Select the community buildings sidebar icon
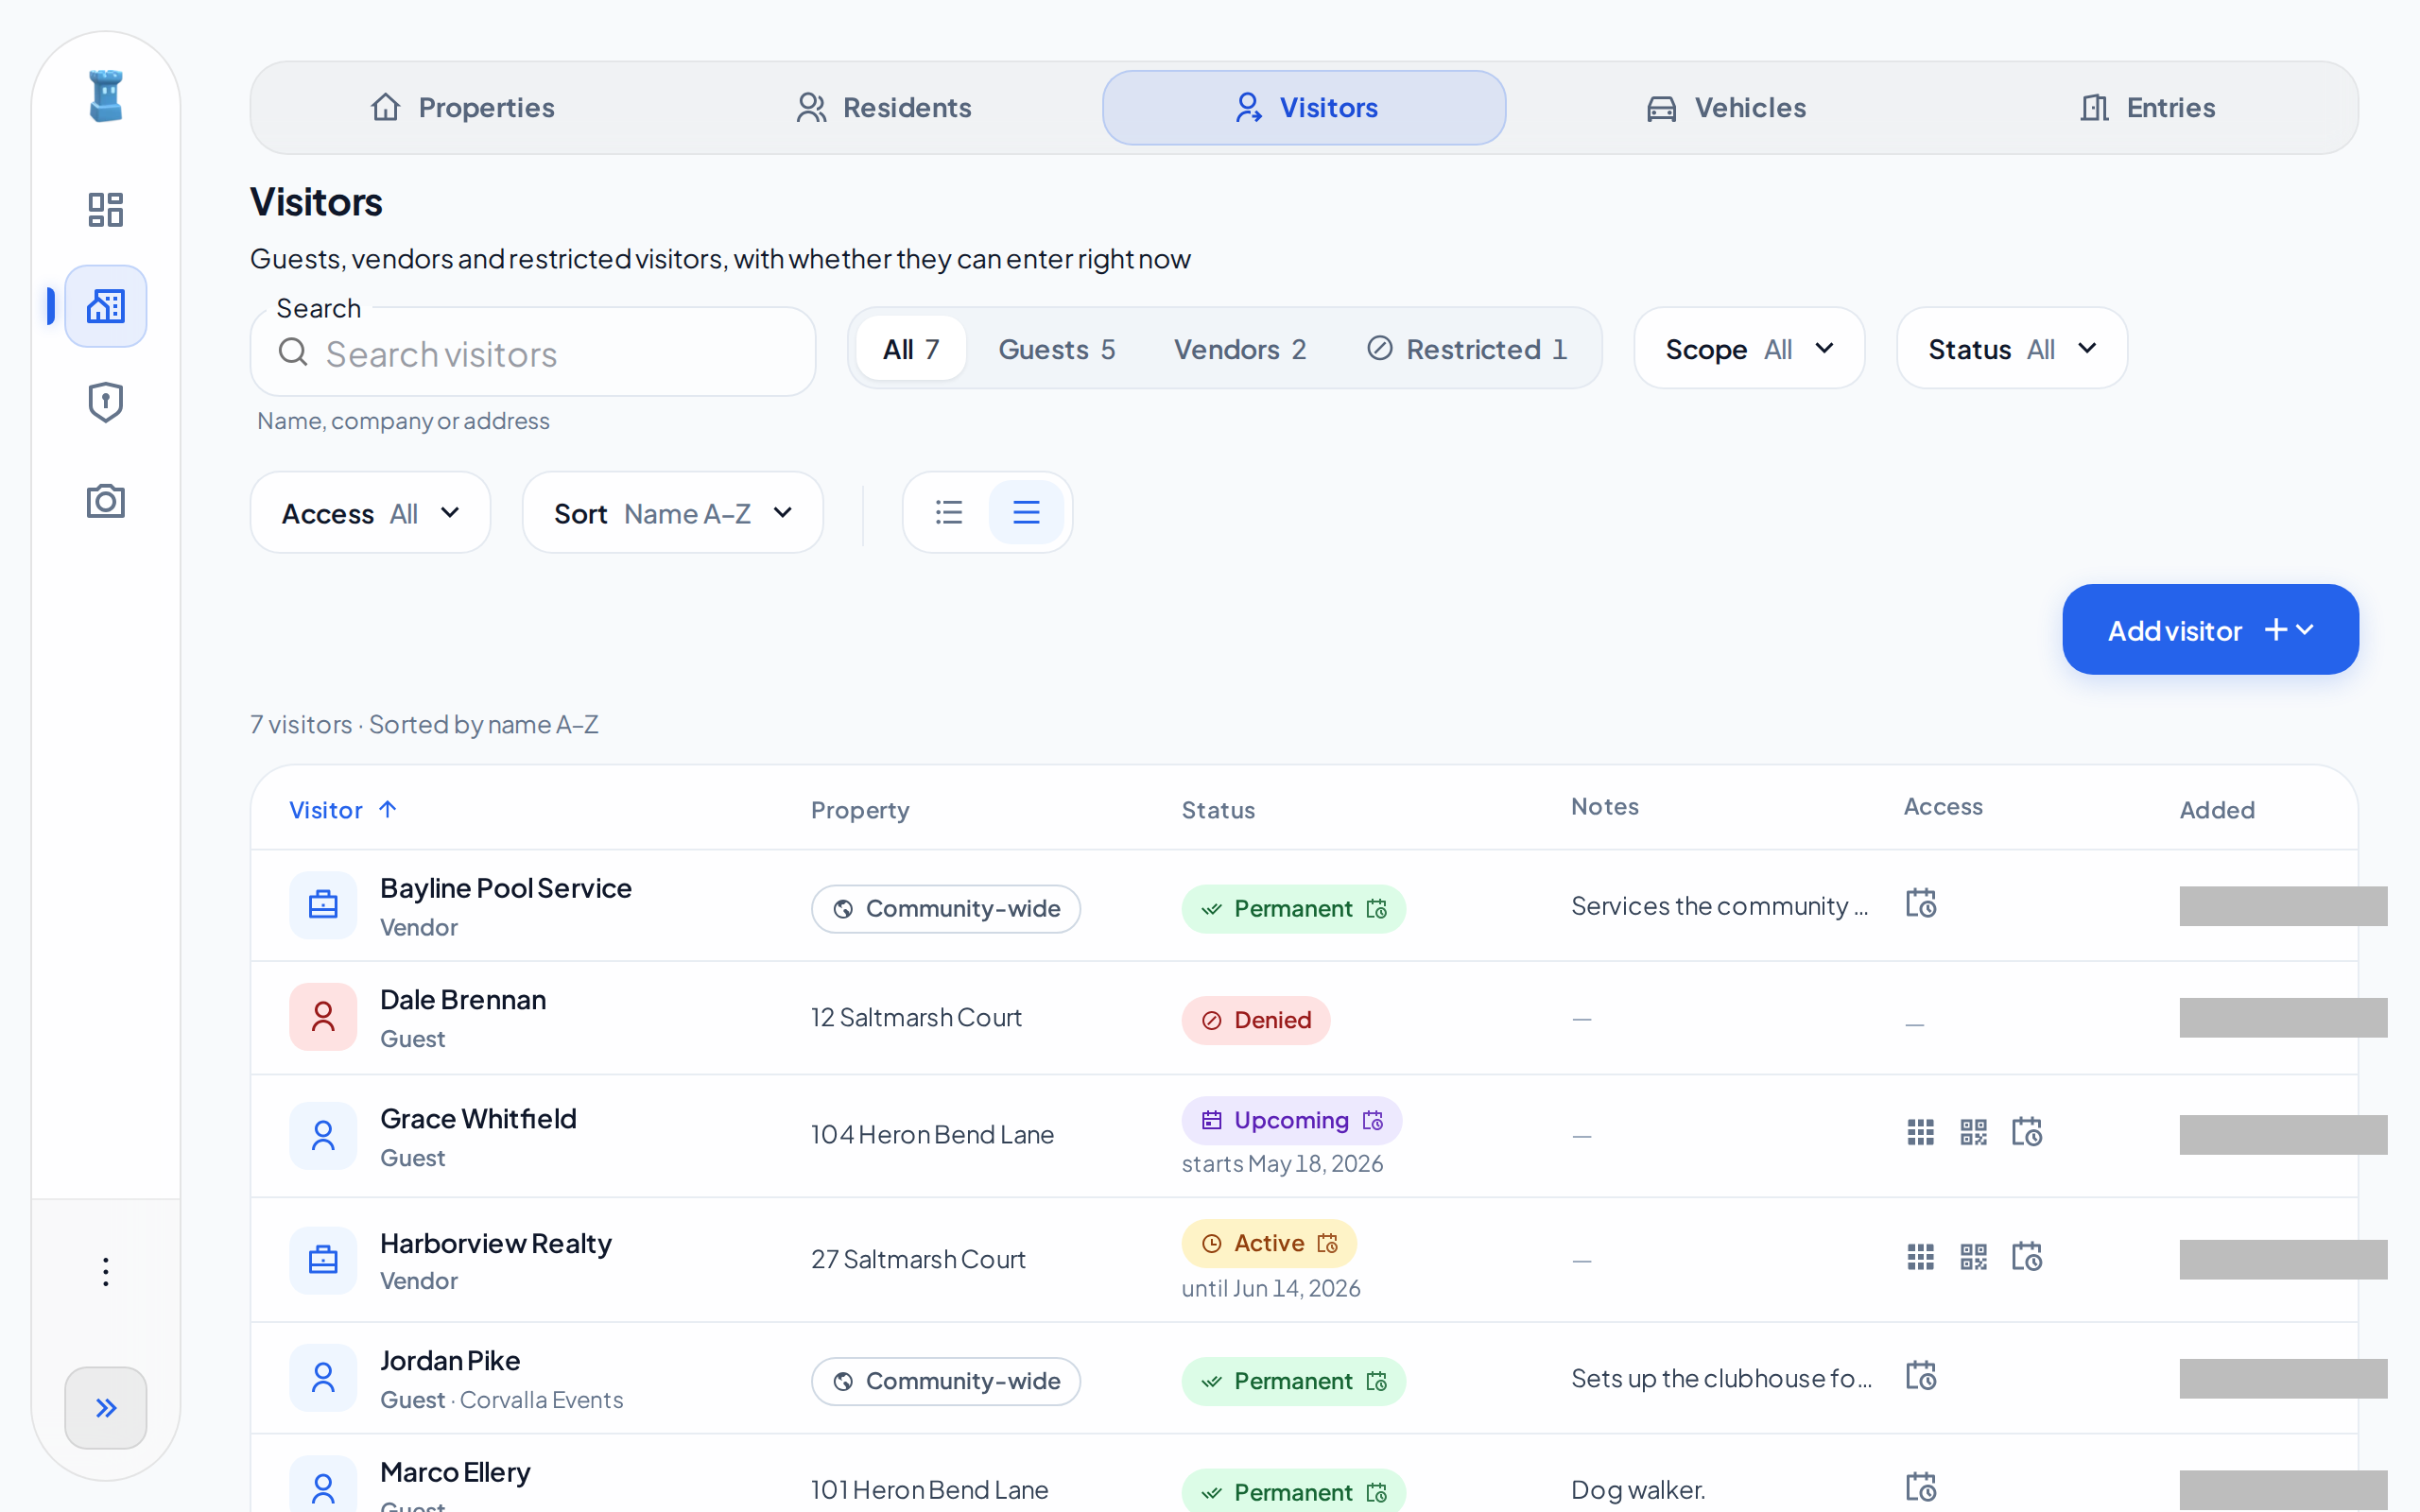 pyautogui.click(x=105, y=306)
